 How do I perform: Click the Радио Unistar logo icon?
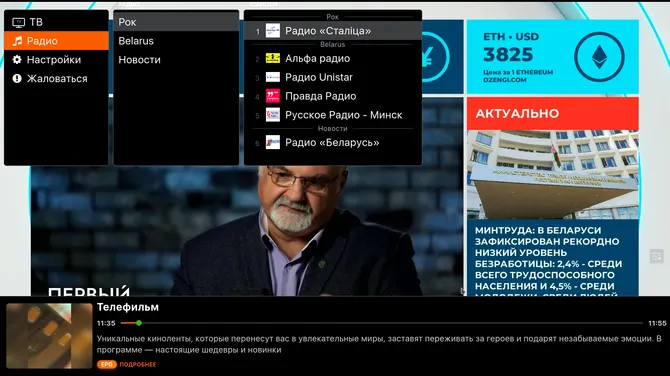coord(273,77)
